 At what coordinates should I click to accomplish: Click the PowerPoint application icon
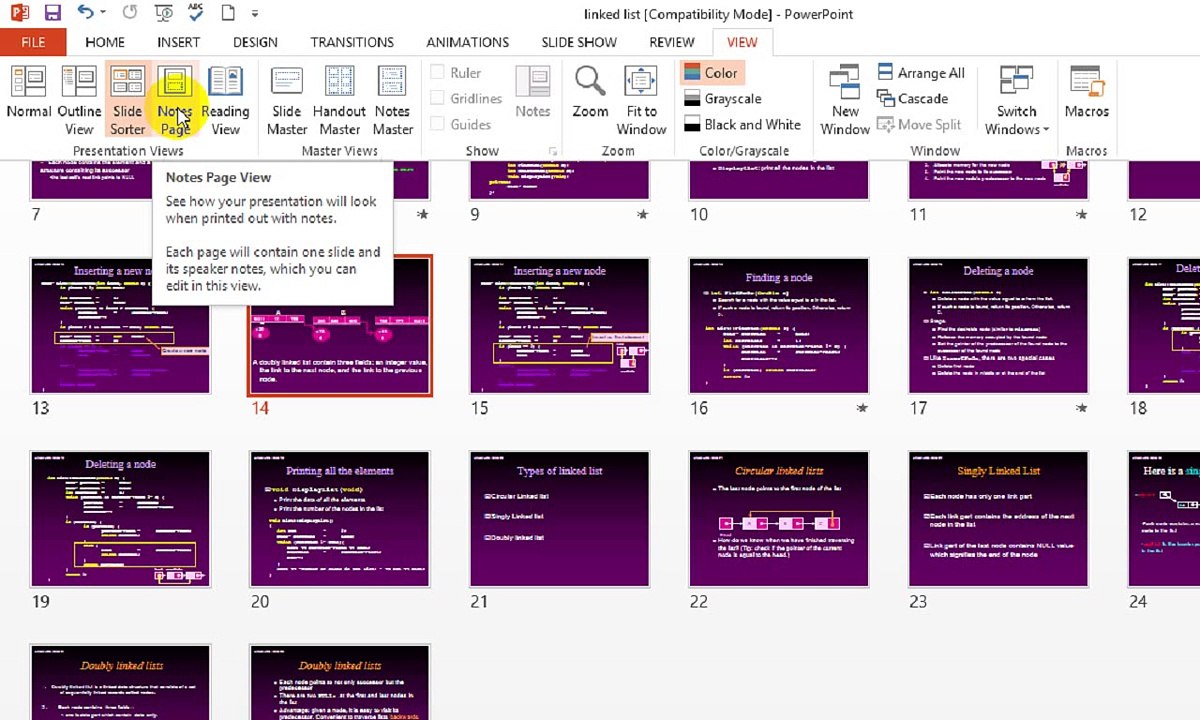click(18, 14)
